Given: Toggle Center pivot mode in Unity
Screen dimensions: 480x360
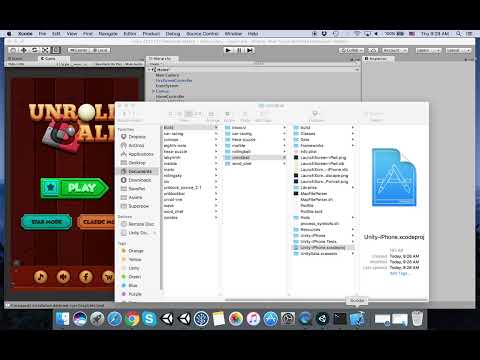Looking at the screenshot, I should pyautogui.click(x=78, y=50).
